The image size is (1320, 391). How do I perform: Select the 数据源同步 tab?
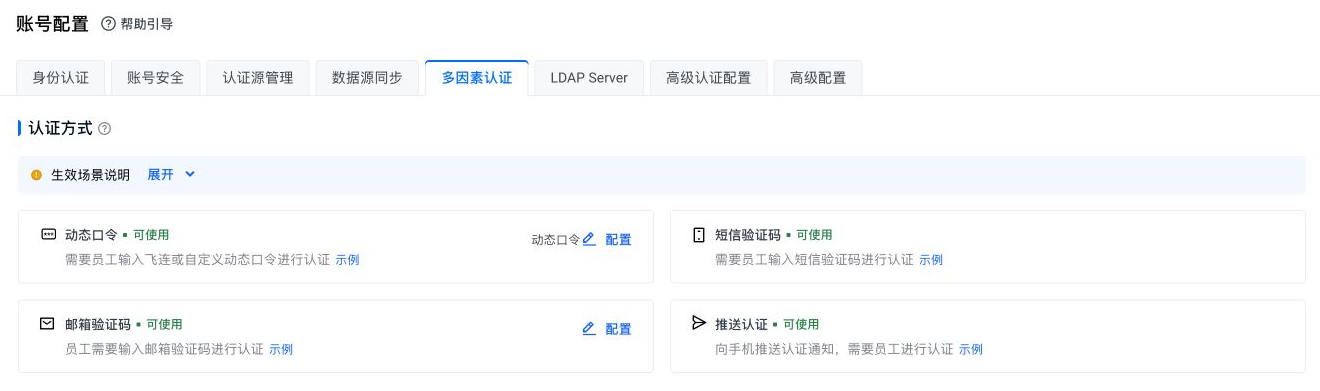367,78
